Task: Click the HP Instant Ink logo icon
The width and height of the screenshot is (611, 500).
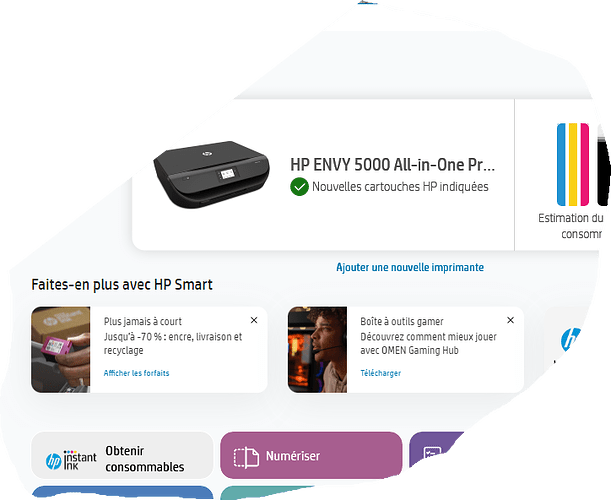Action: (71, 460)
